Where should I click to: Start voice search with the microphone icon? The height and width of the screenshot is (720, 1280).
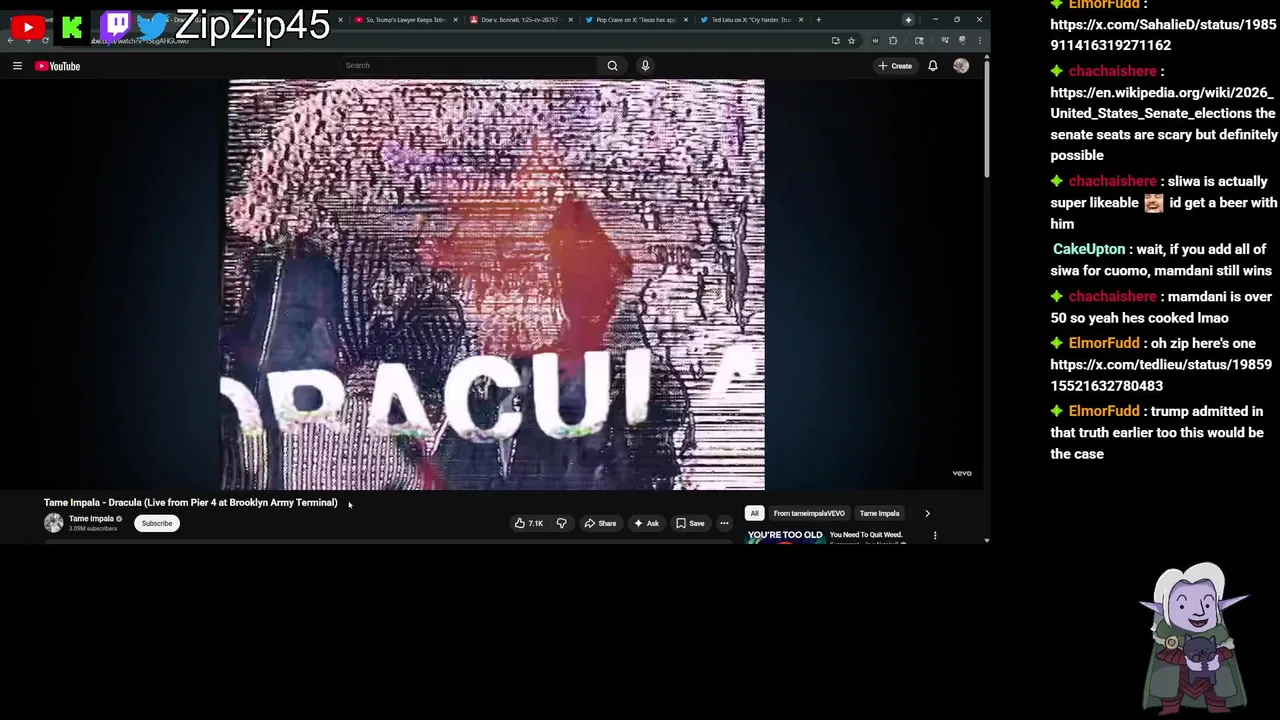coord(645,65)
